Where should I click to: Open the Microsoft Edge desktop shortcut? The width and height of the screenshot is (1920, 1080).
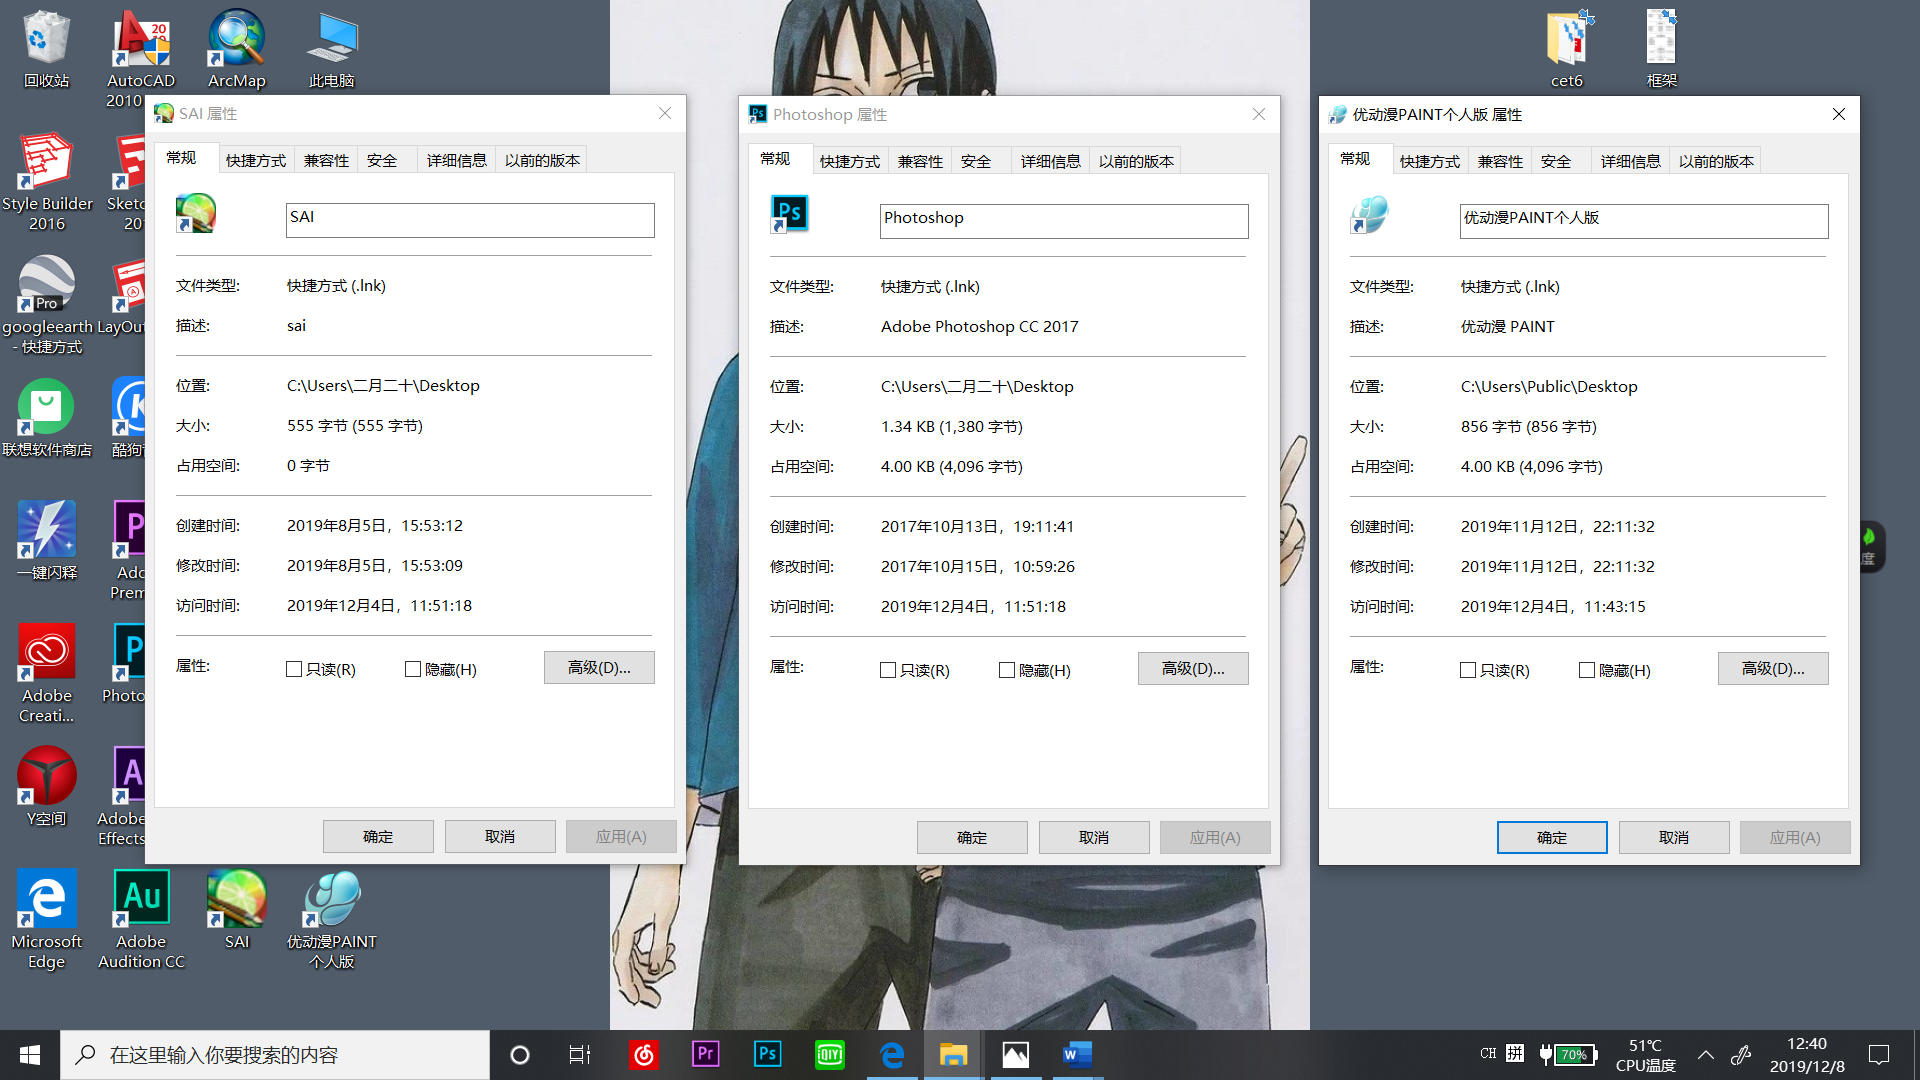point(46,920)
